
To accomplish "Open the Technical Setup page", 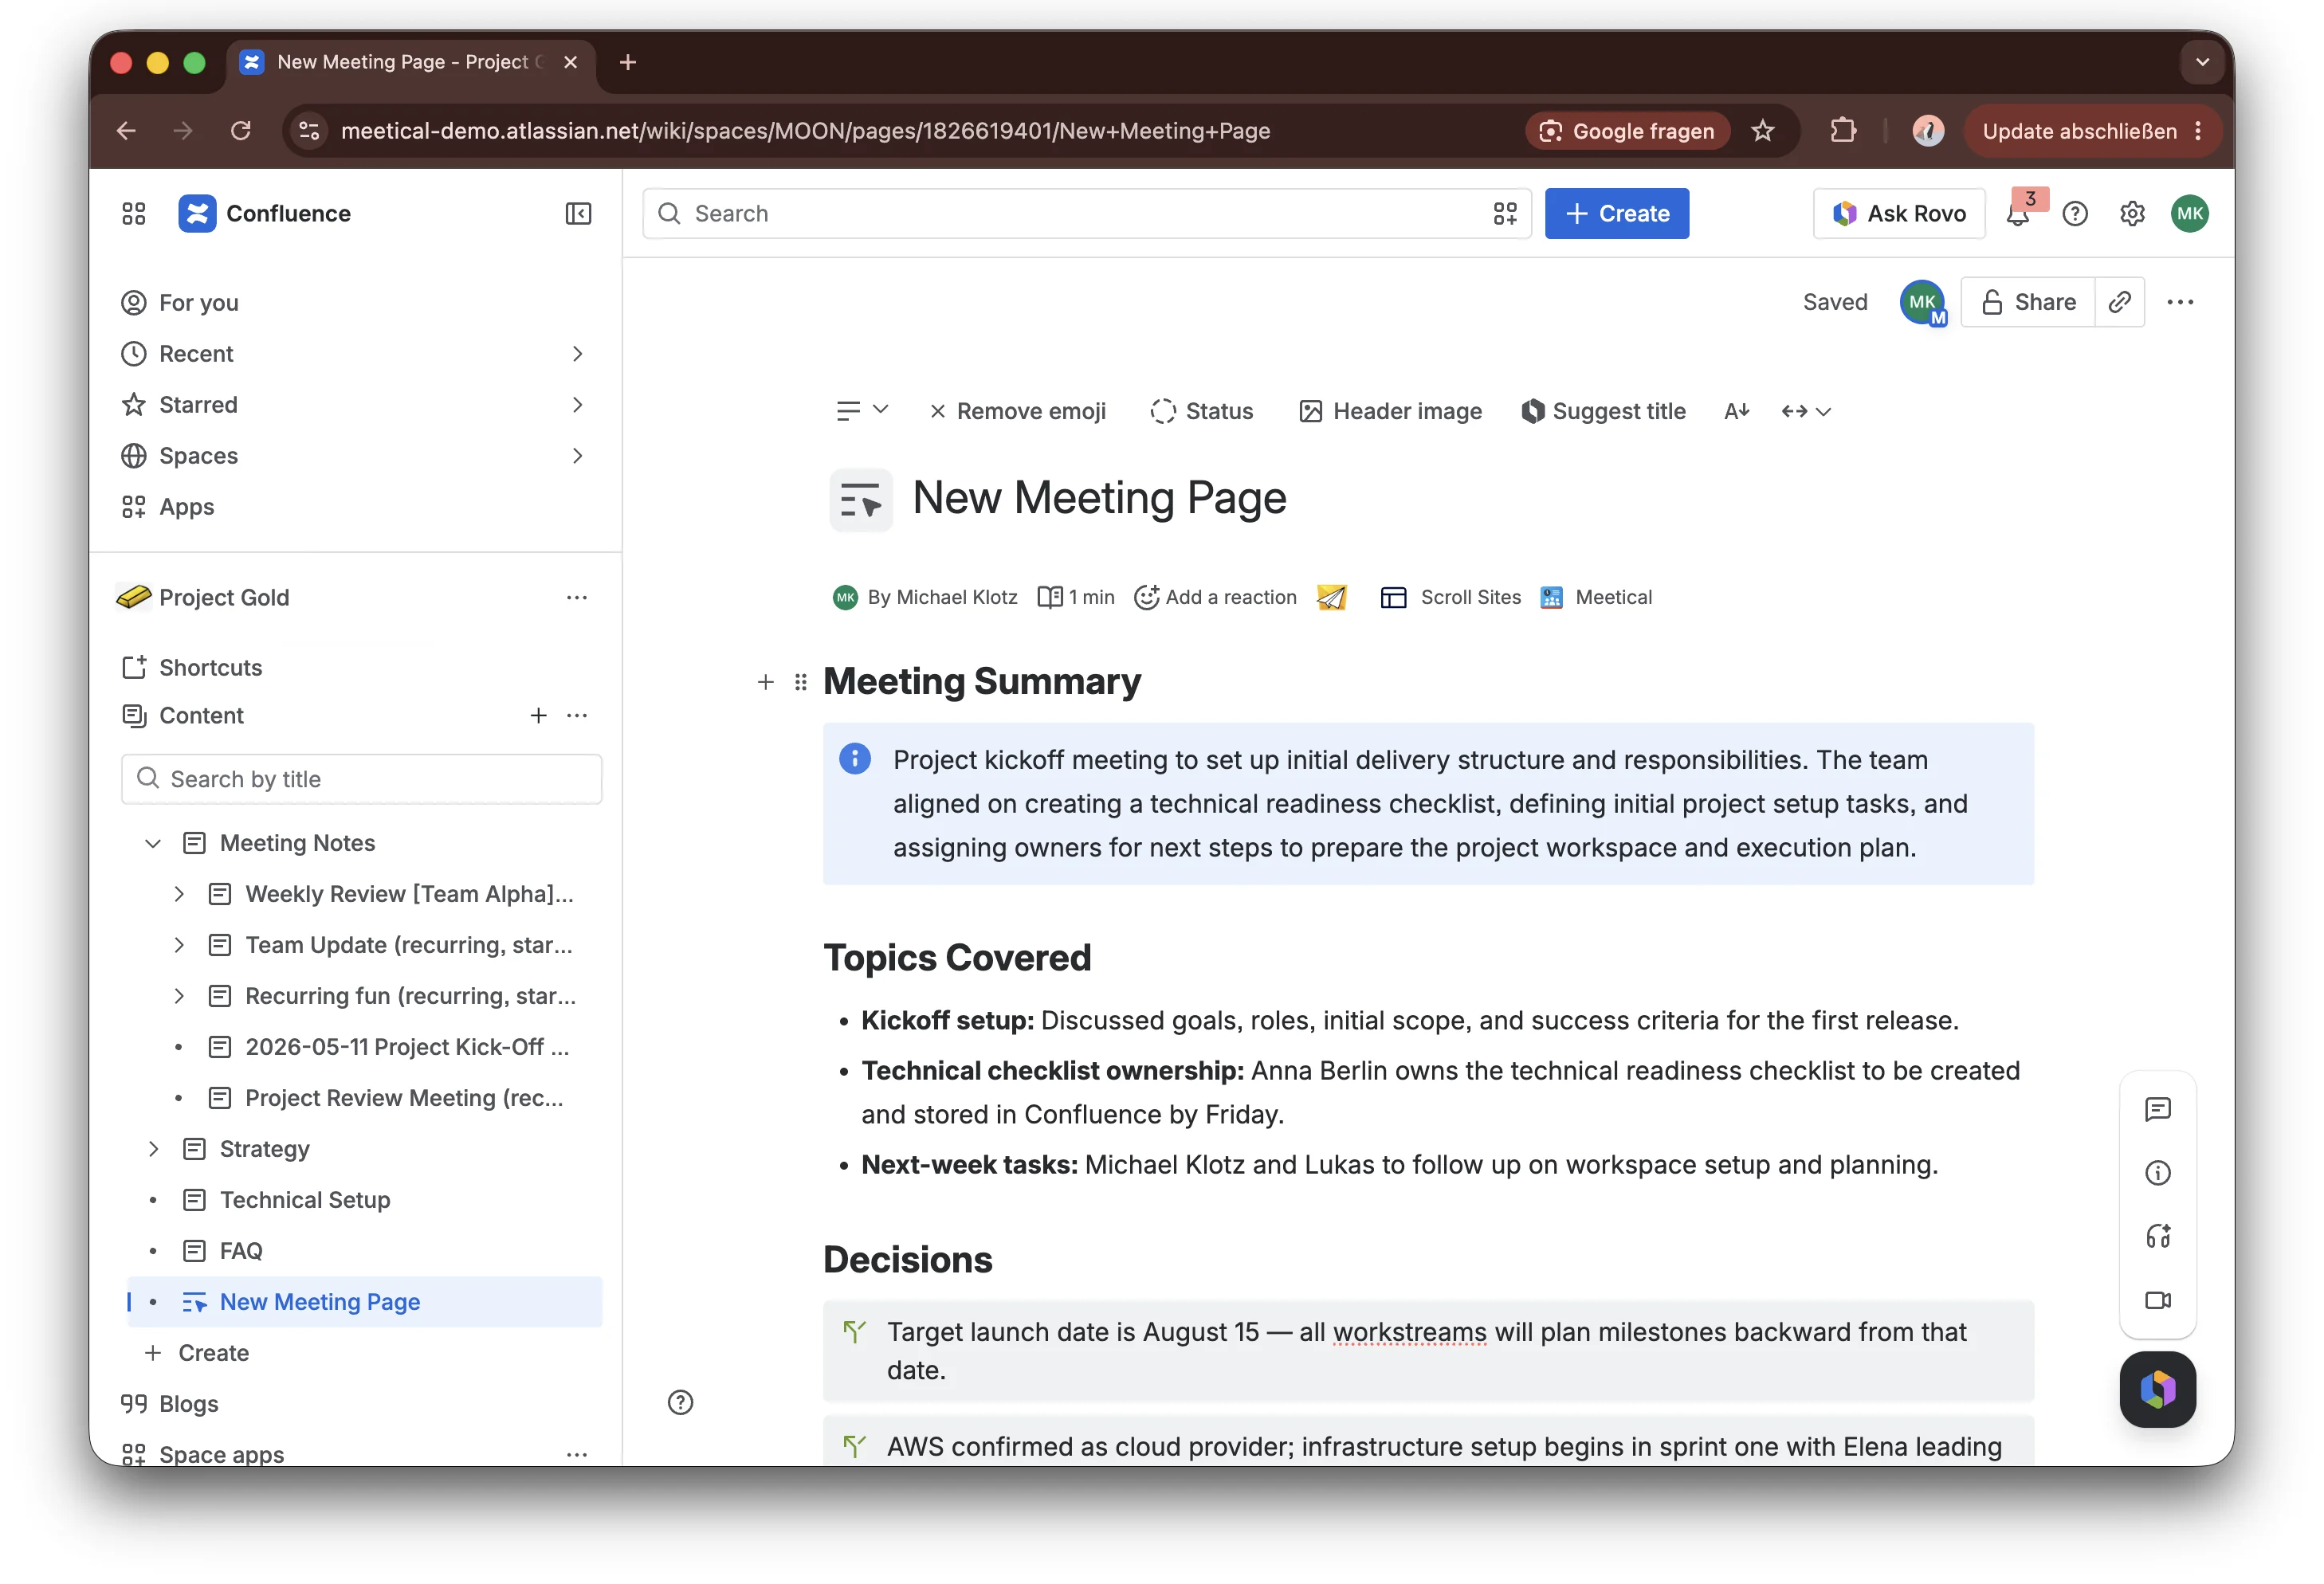I will (304, 1200).
